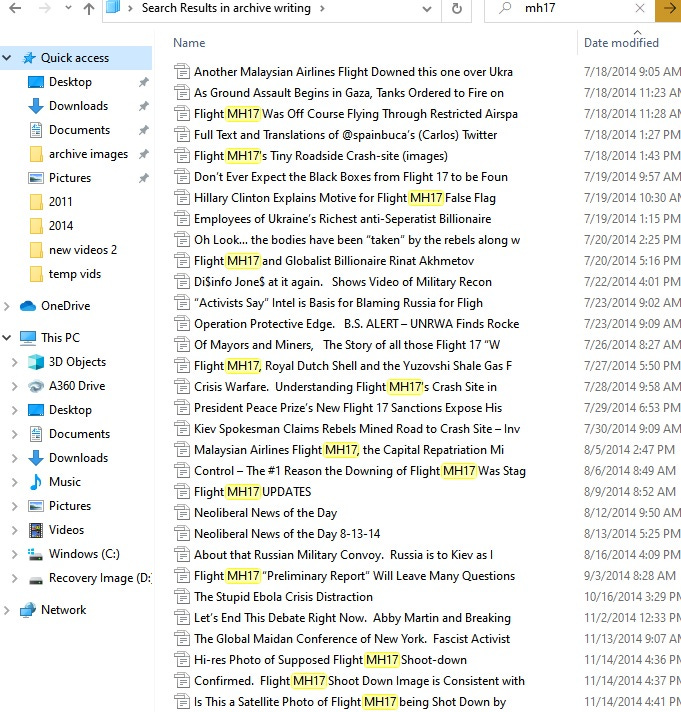Open the new videos 2 folder
The image size is (681, 712).
pyautogui.click(x=83, y=250)
